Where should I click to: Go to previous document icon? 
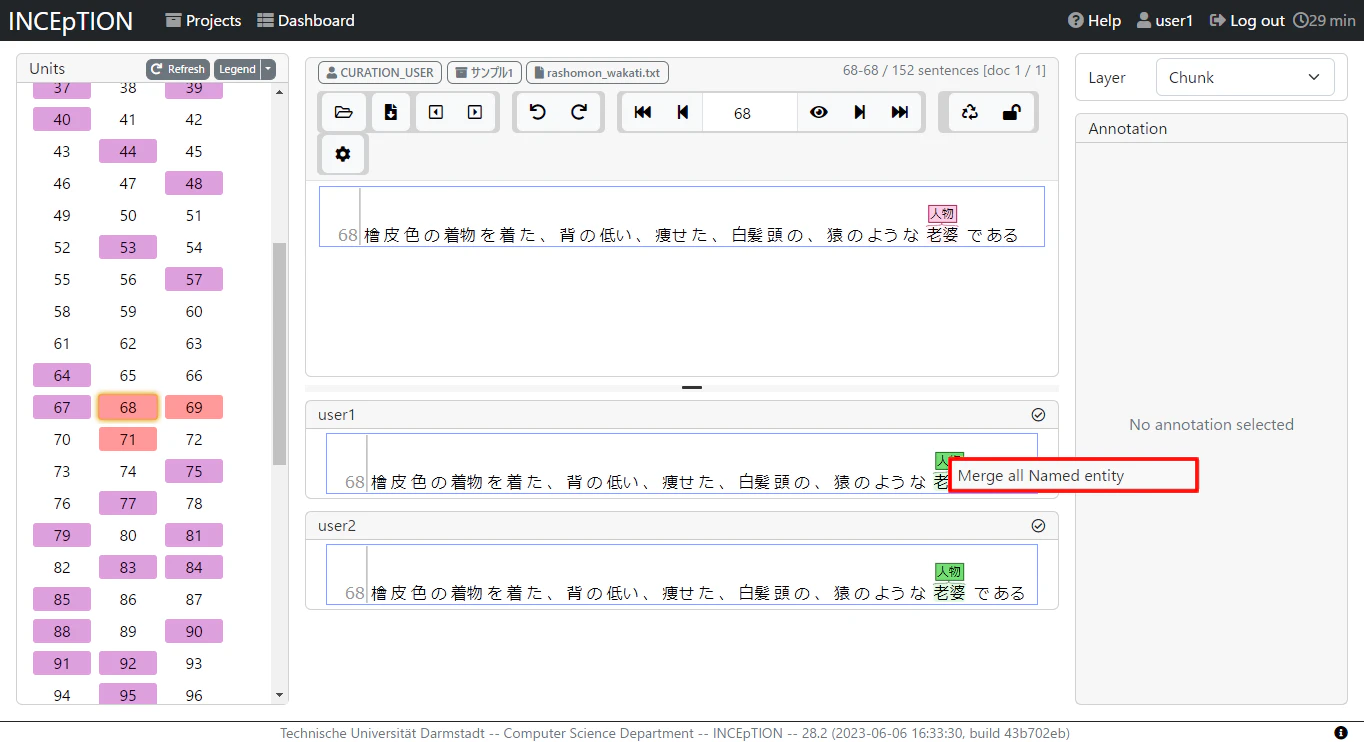pos(436,112)
